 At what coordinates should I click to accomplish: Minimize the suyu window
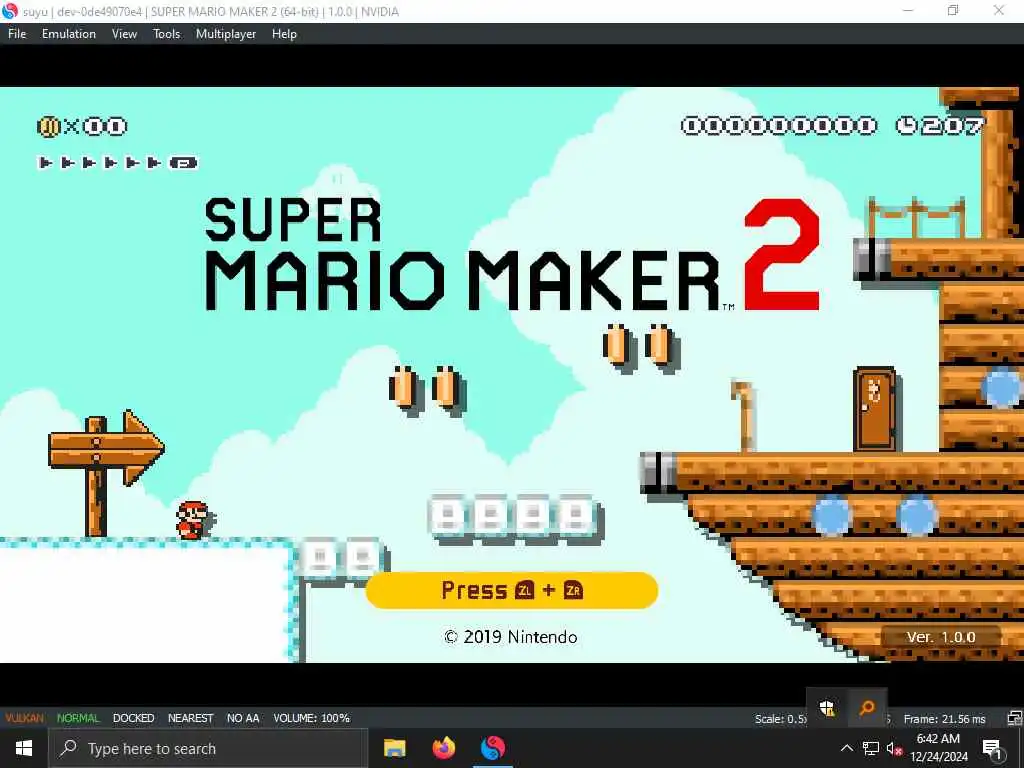(908, 11)
